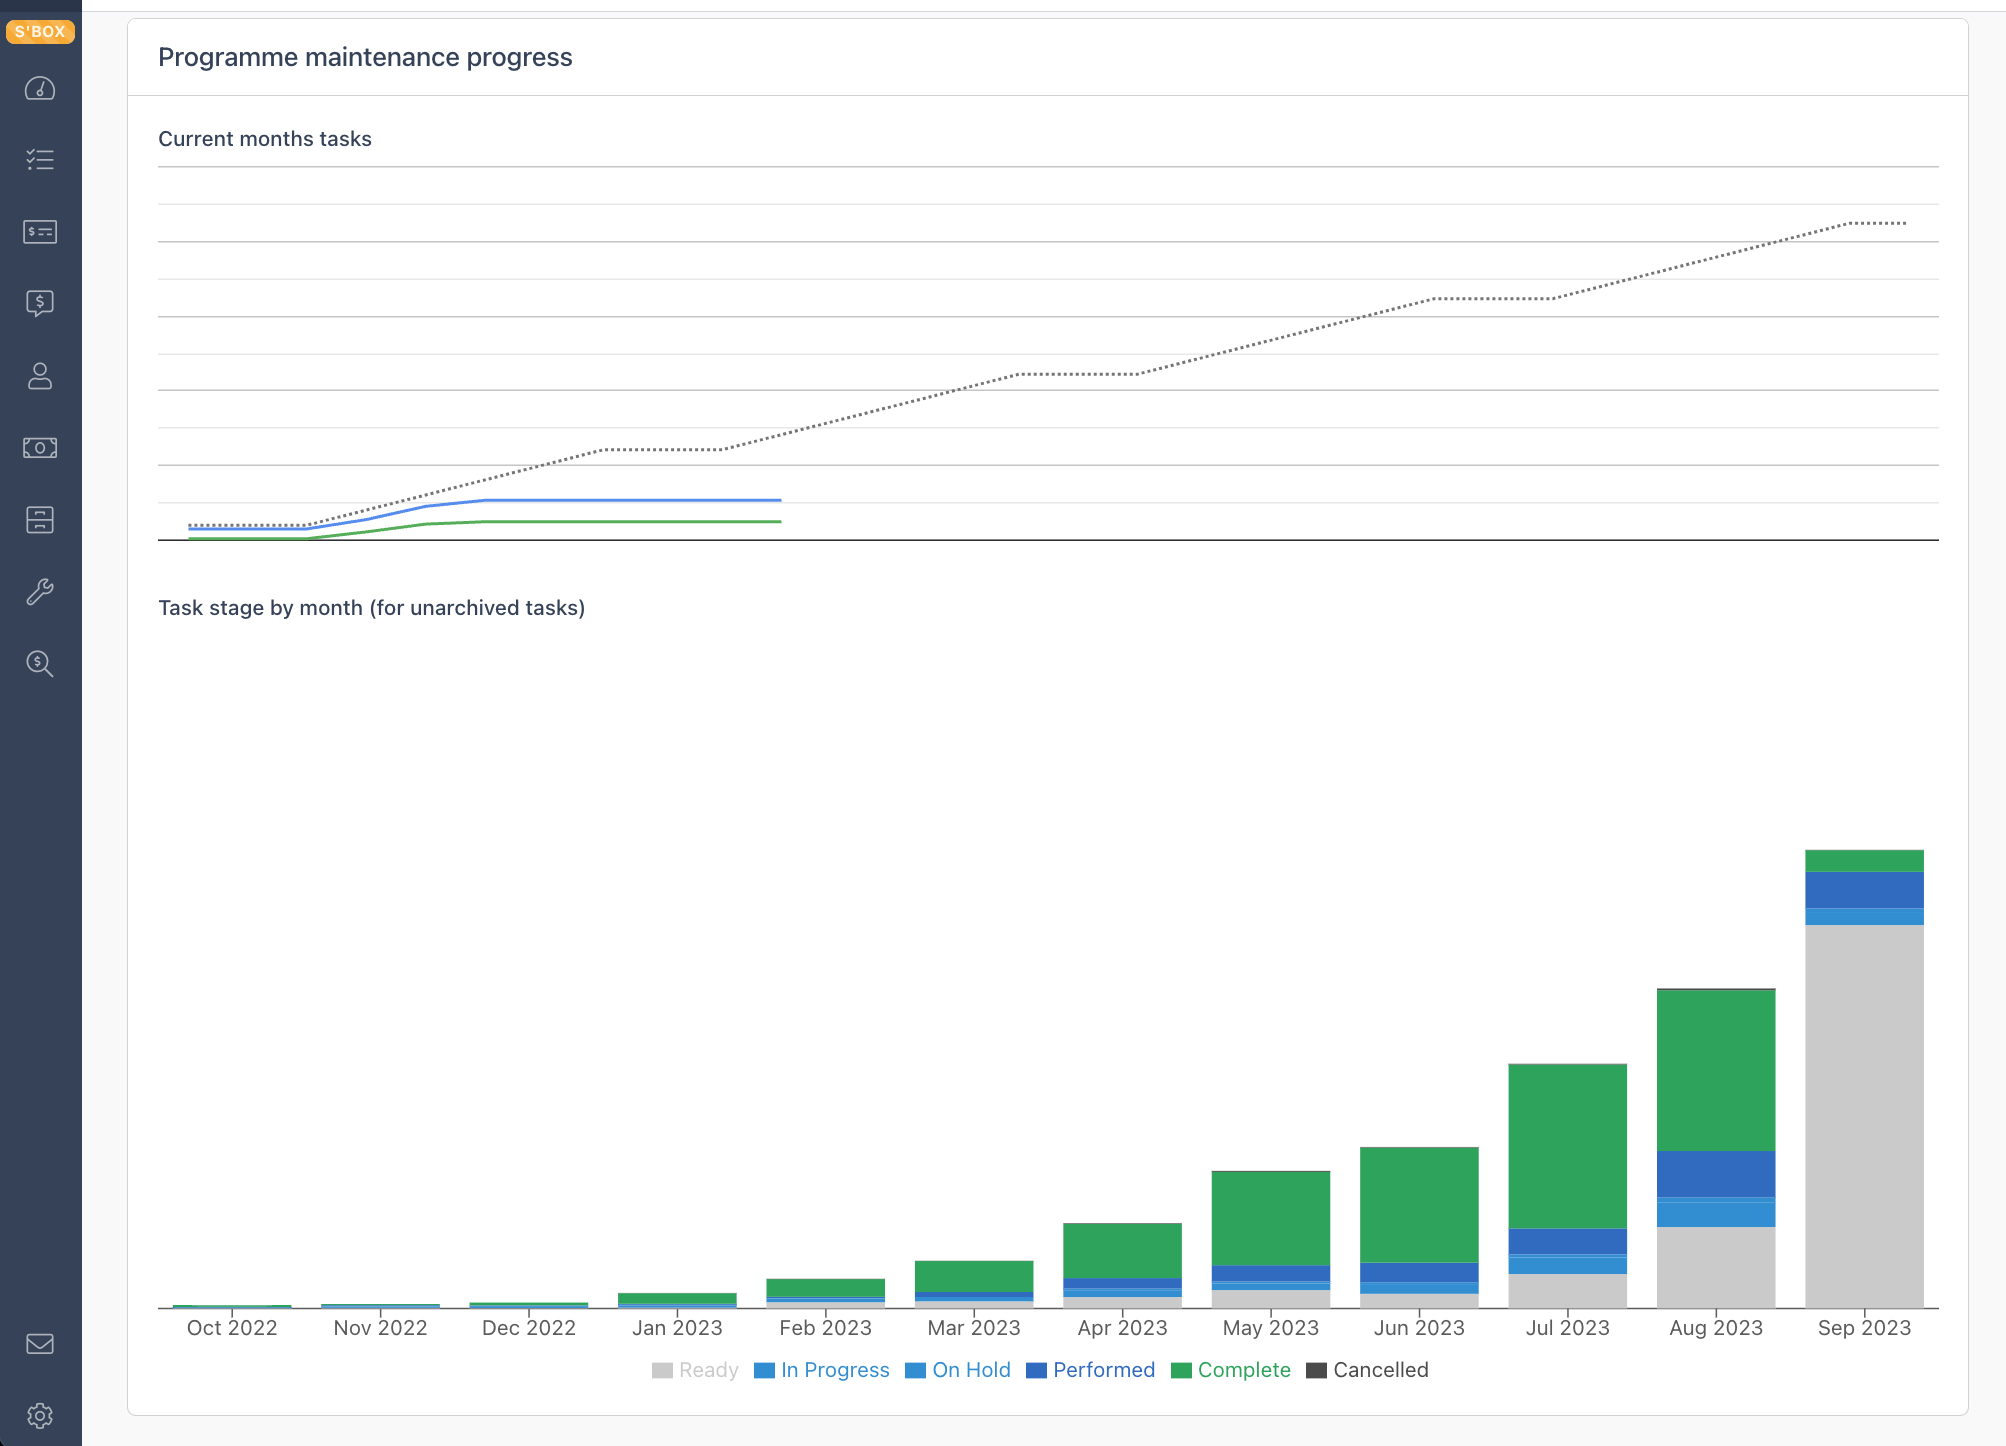Open the mail envelope icon in sidebar

click(x=40, y=1344)
